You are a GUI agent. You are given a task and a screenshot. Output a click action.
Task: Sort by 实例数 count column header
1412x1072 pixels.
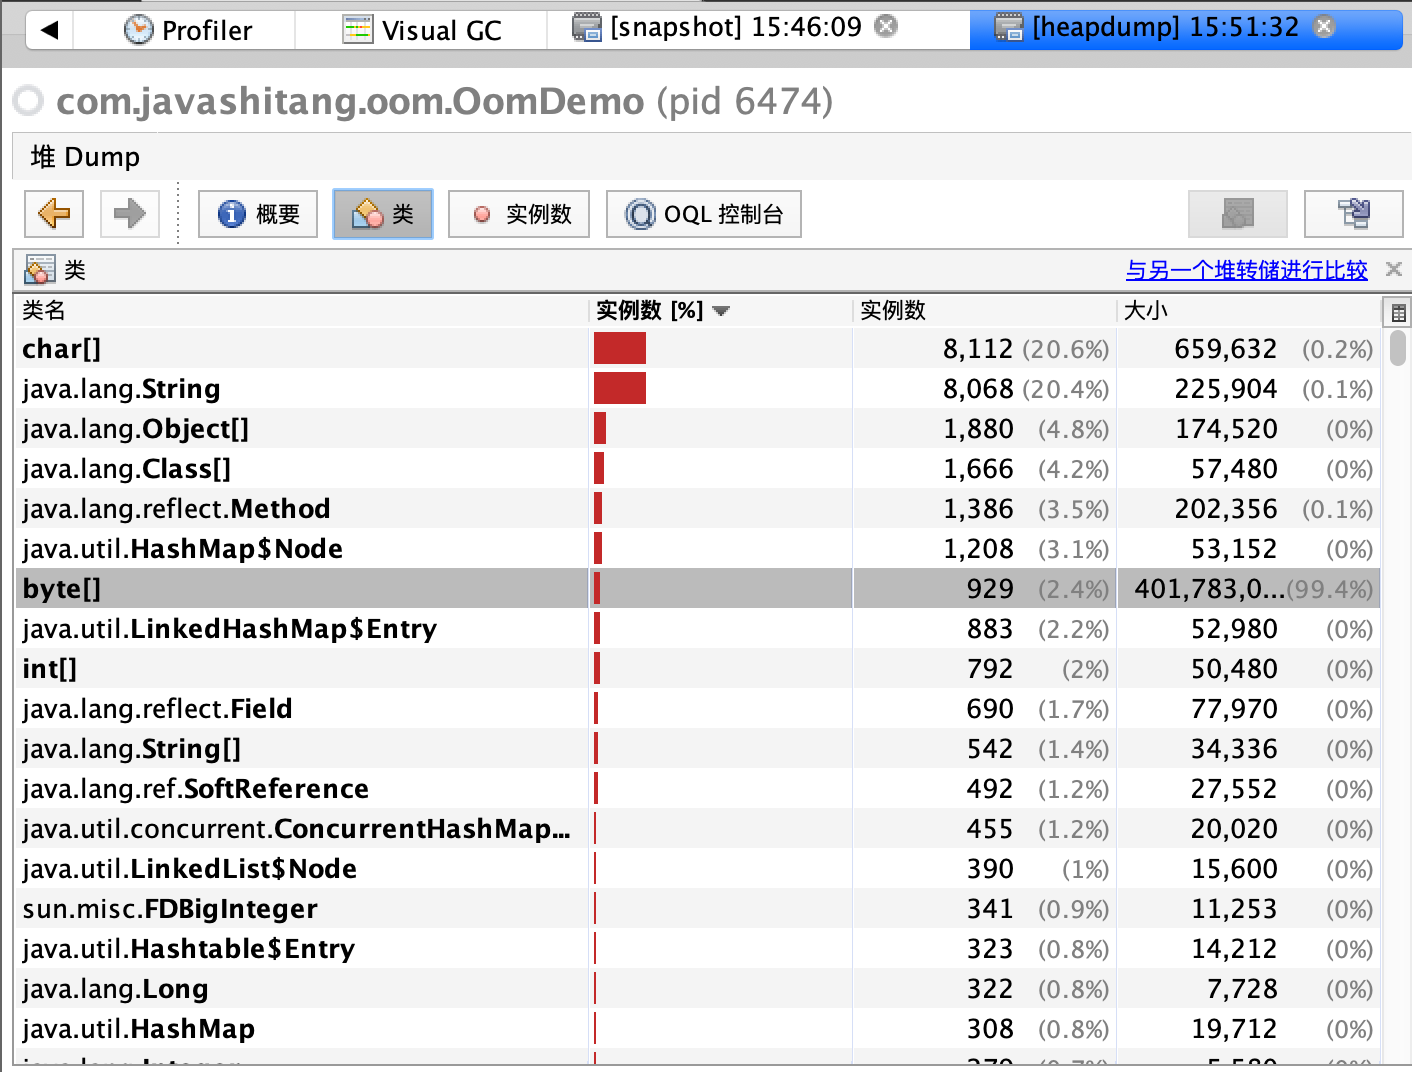point(984,310)
